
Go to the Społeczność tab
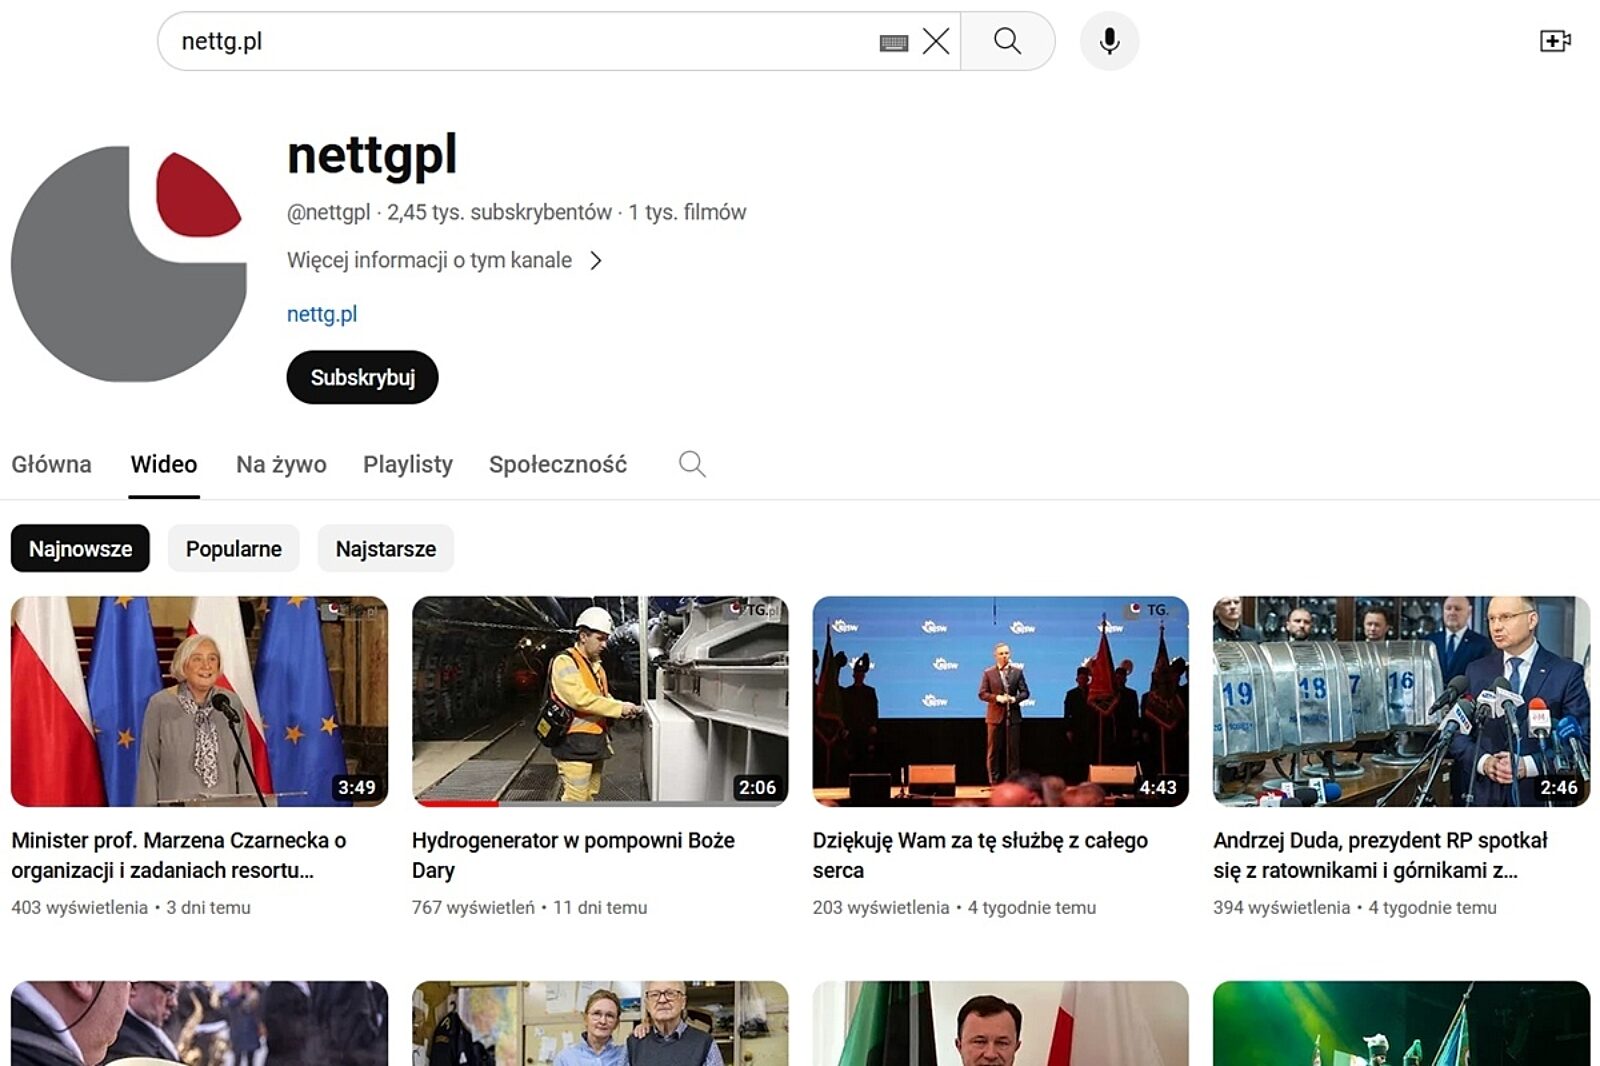tap(557, 464)
